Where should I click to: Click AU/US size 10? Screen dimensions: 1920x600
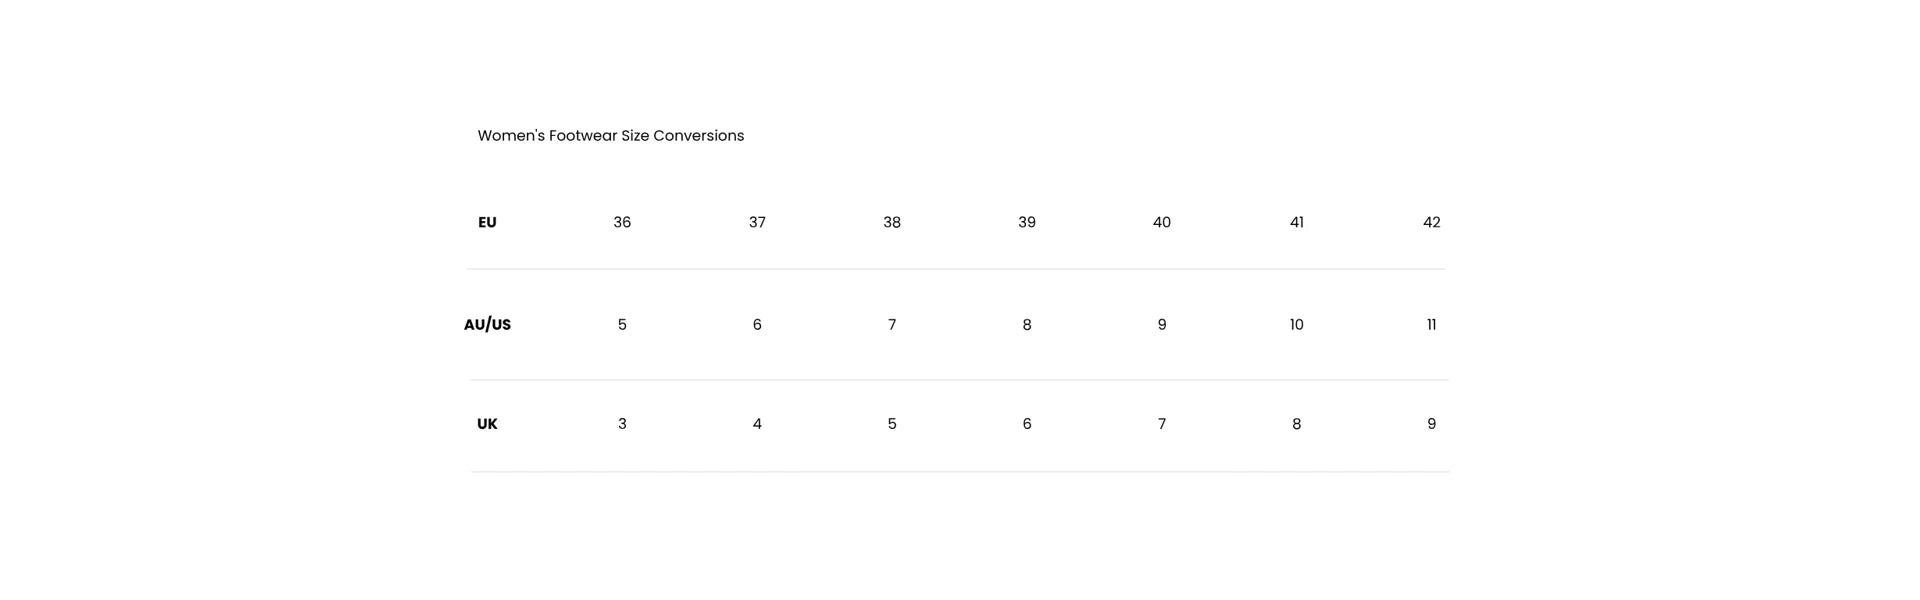(1297, 325)
